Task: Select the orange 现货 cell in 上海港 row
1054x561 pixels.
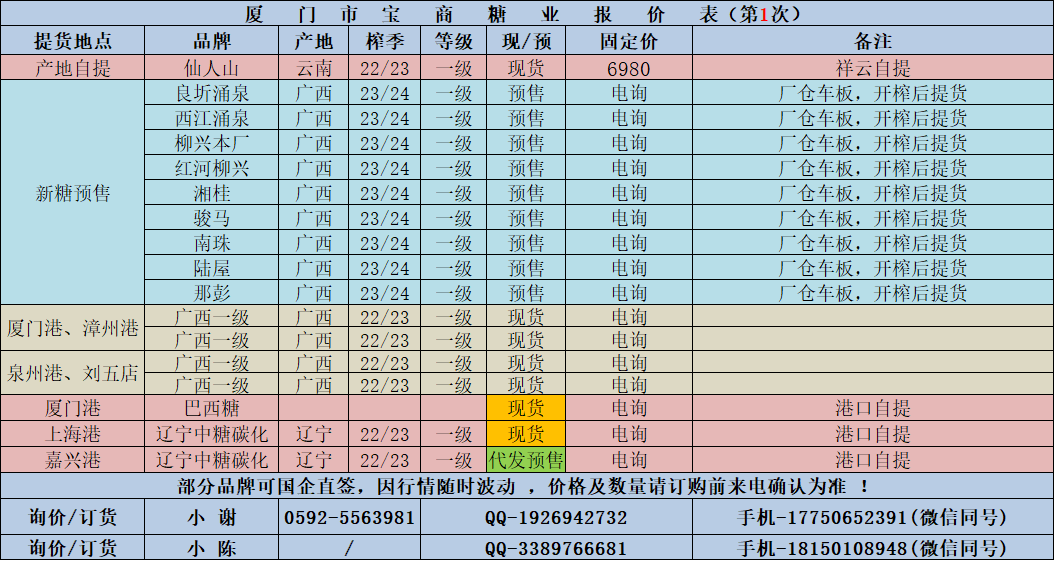Action: click(x=526, y=434)
